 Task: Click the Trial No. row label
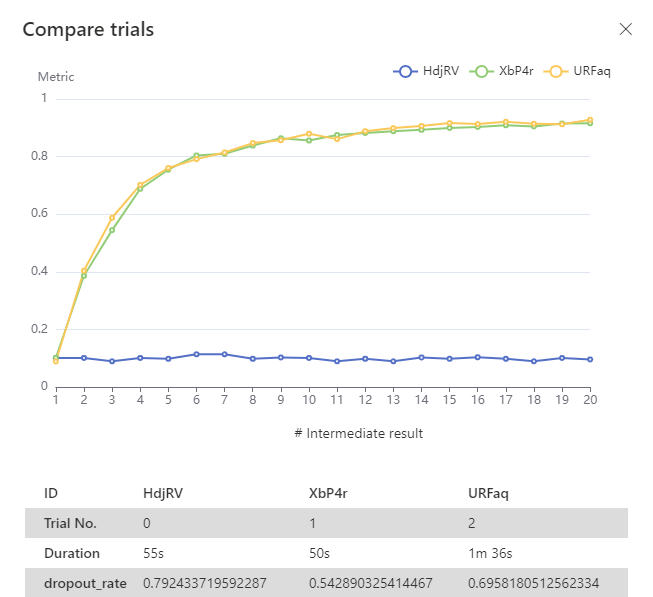pyautogui.click(x=73, y=523)
